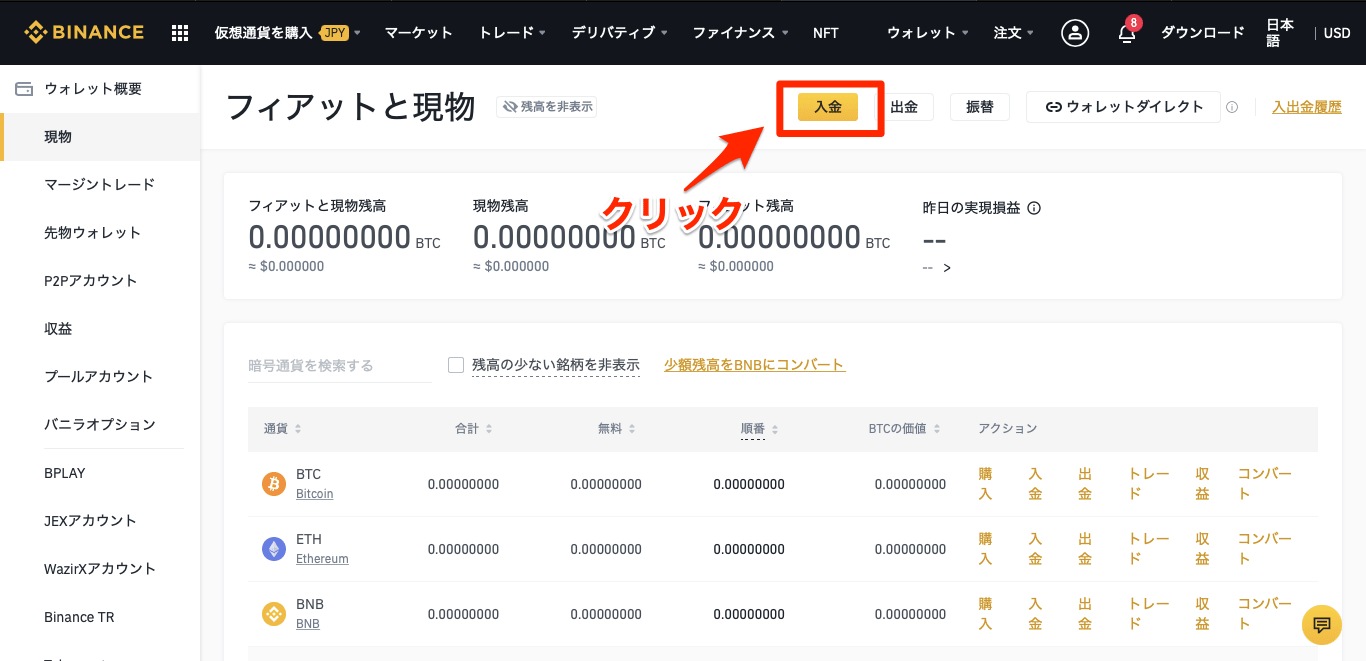Screen dimensions: 1366x661
Task: Toggle 残高を非表示 balance visibility
Action: 547,106
